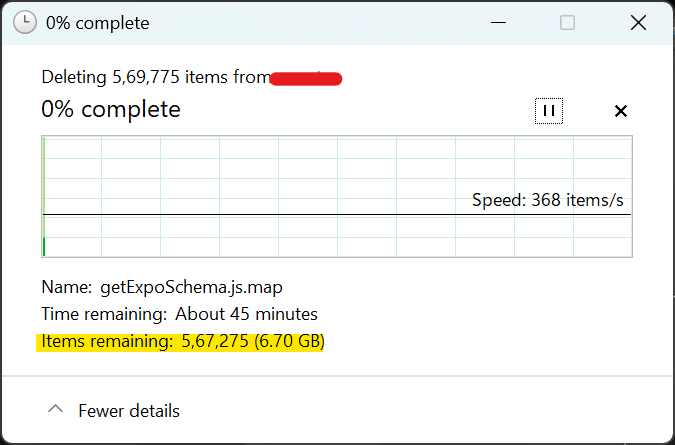Pause the delete operation
The width and height of the screenshot is (675, 445).
point(548,111)
